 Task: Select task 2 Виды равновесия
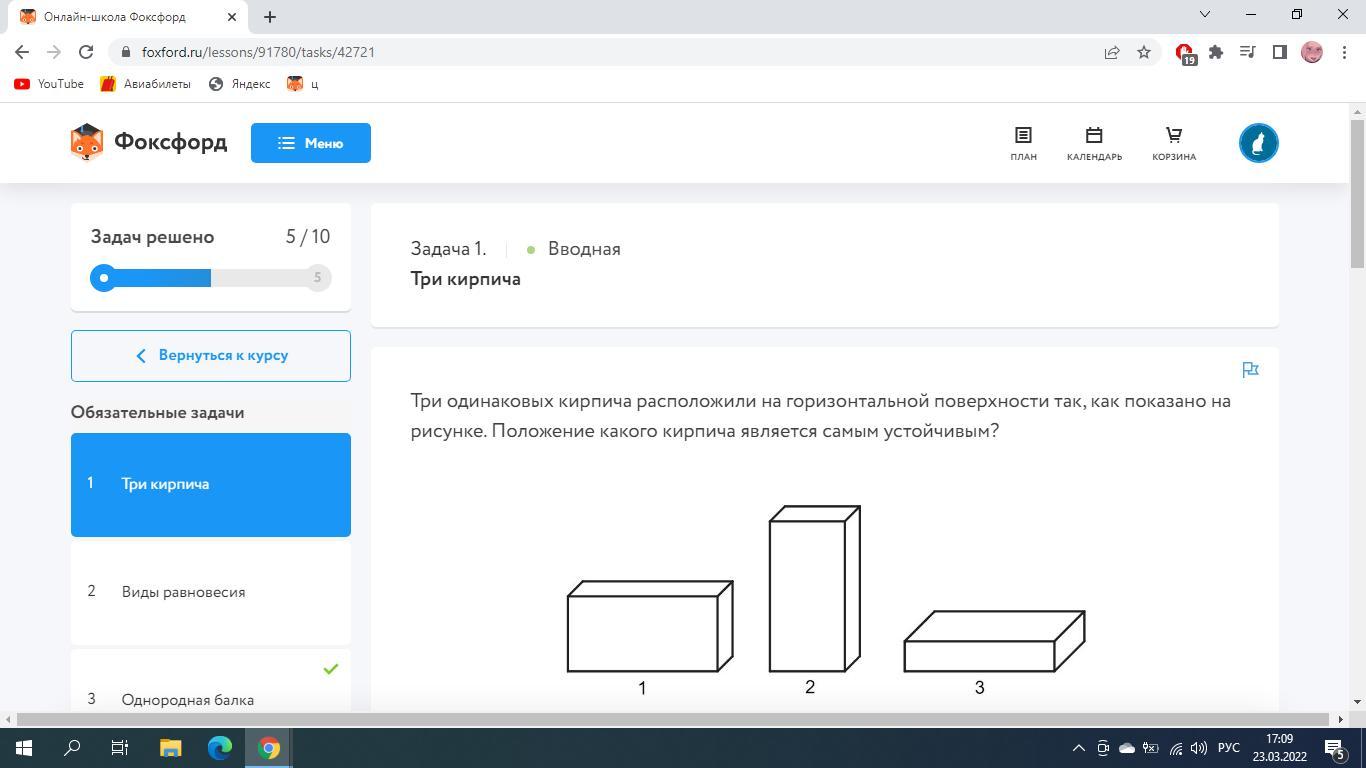point(210,592)
